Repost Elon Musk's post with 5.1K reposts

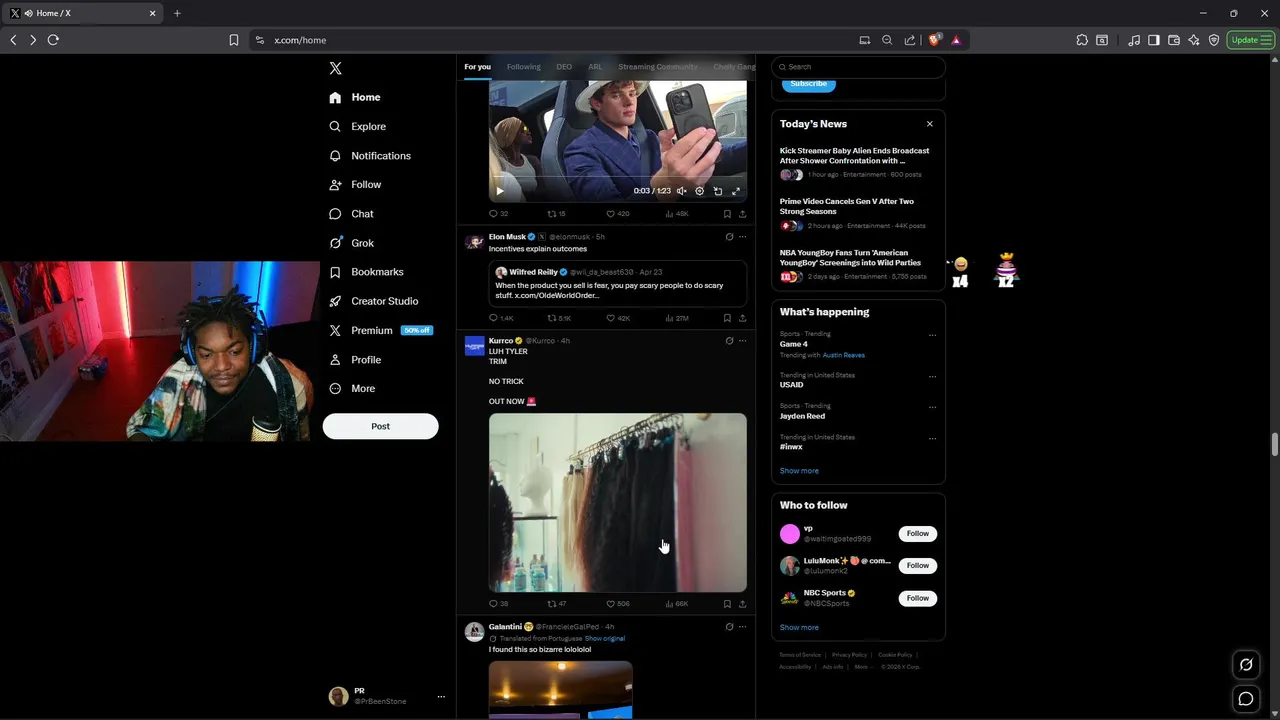pyautogui.click(x=558, y=318)
